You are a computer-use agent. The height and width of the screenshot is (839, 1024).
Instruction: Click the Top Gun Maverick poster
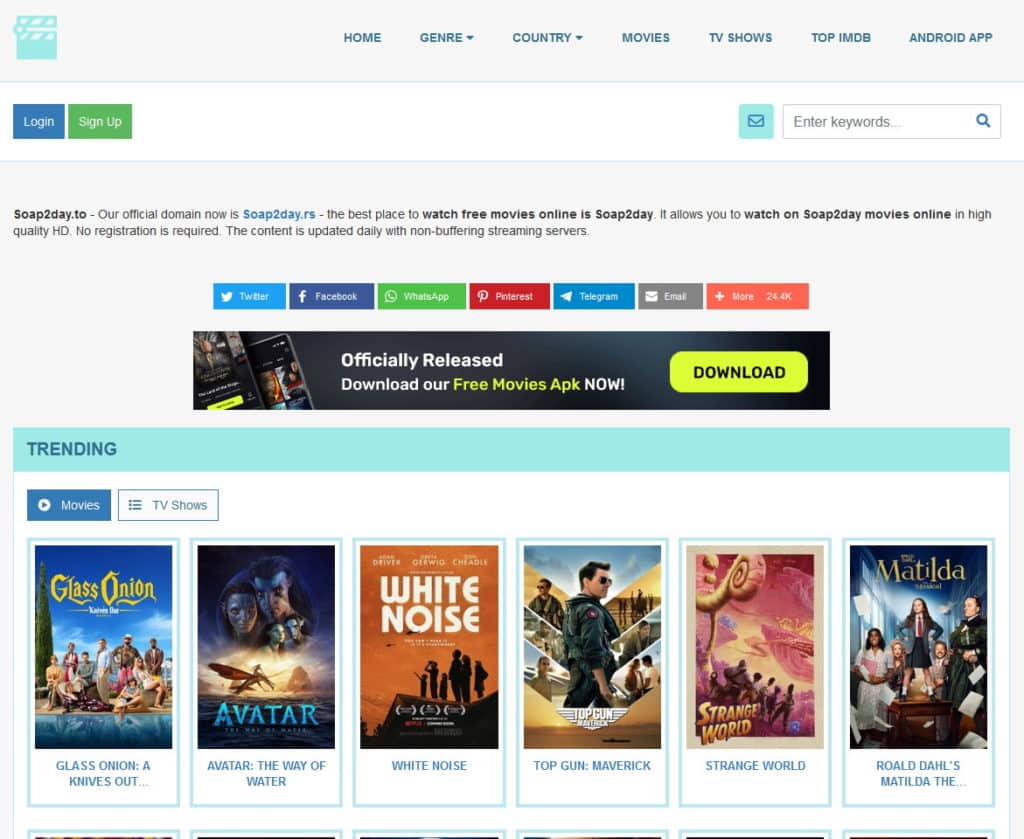click(592, 647)
